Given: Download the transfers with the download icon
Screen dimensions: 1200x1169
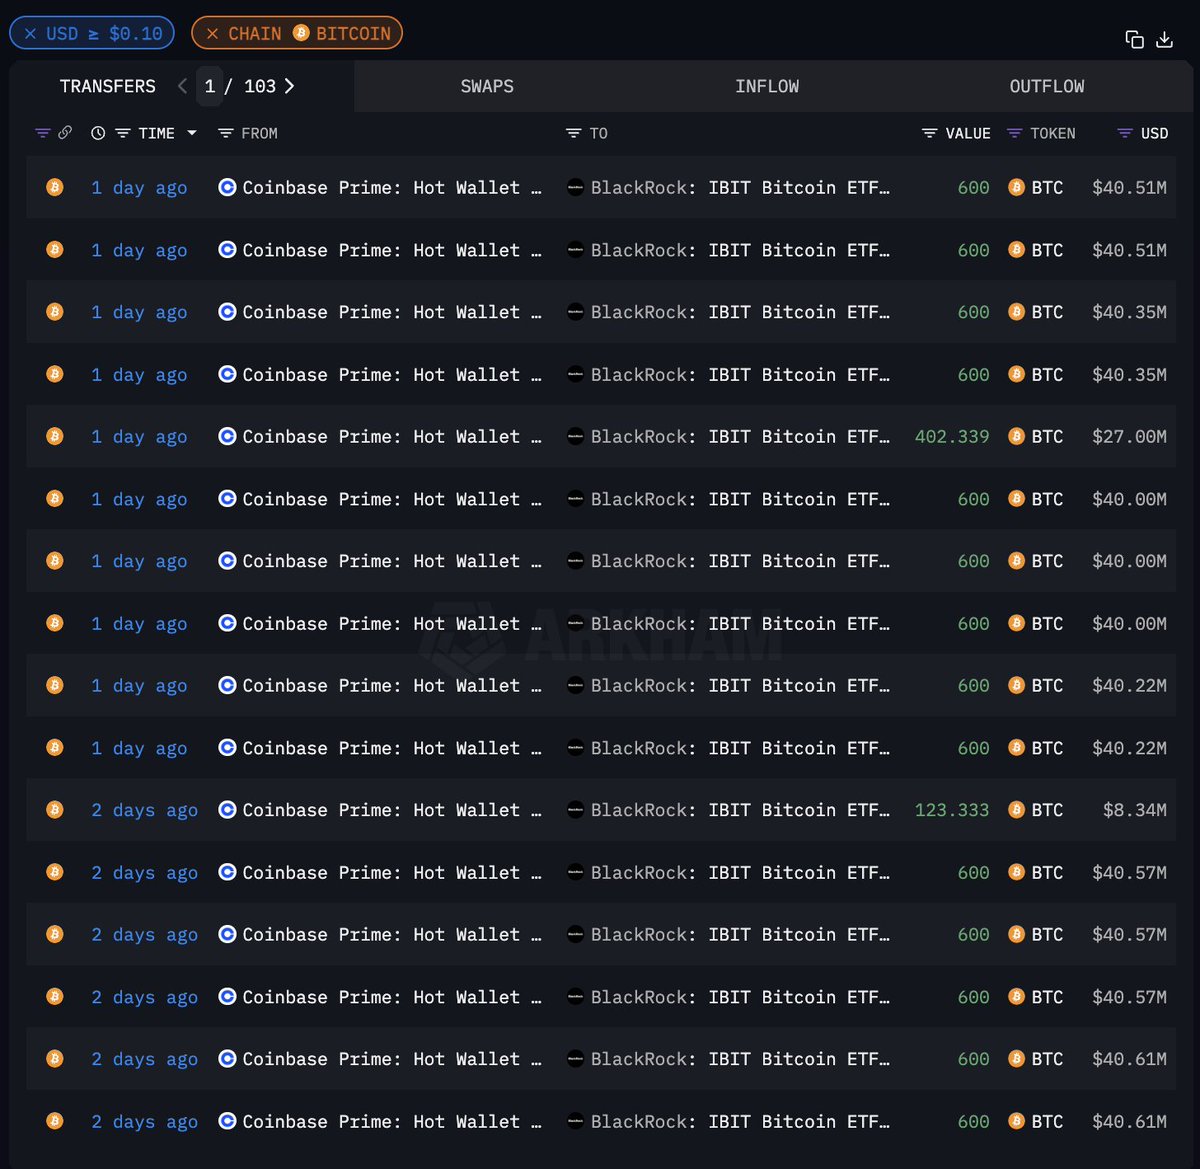Looking at the screenshot, I should [1164, 39].
